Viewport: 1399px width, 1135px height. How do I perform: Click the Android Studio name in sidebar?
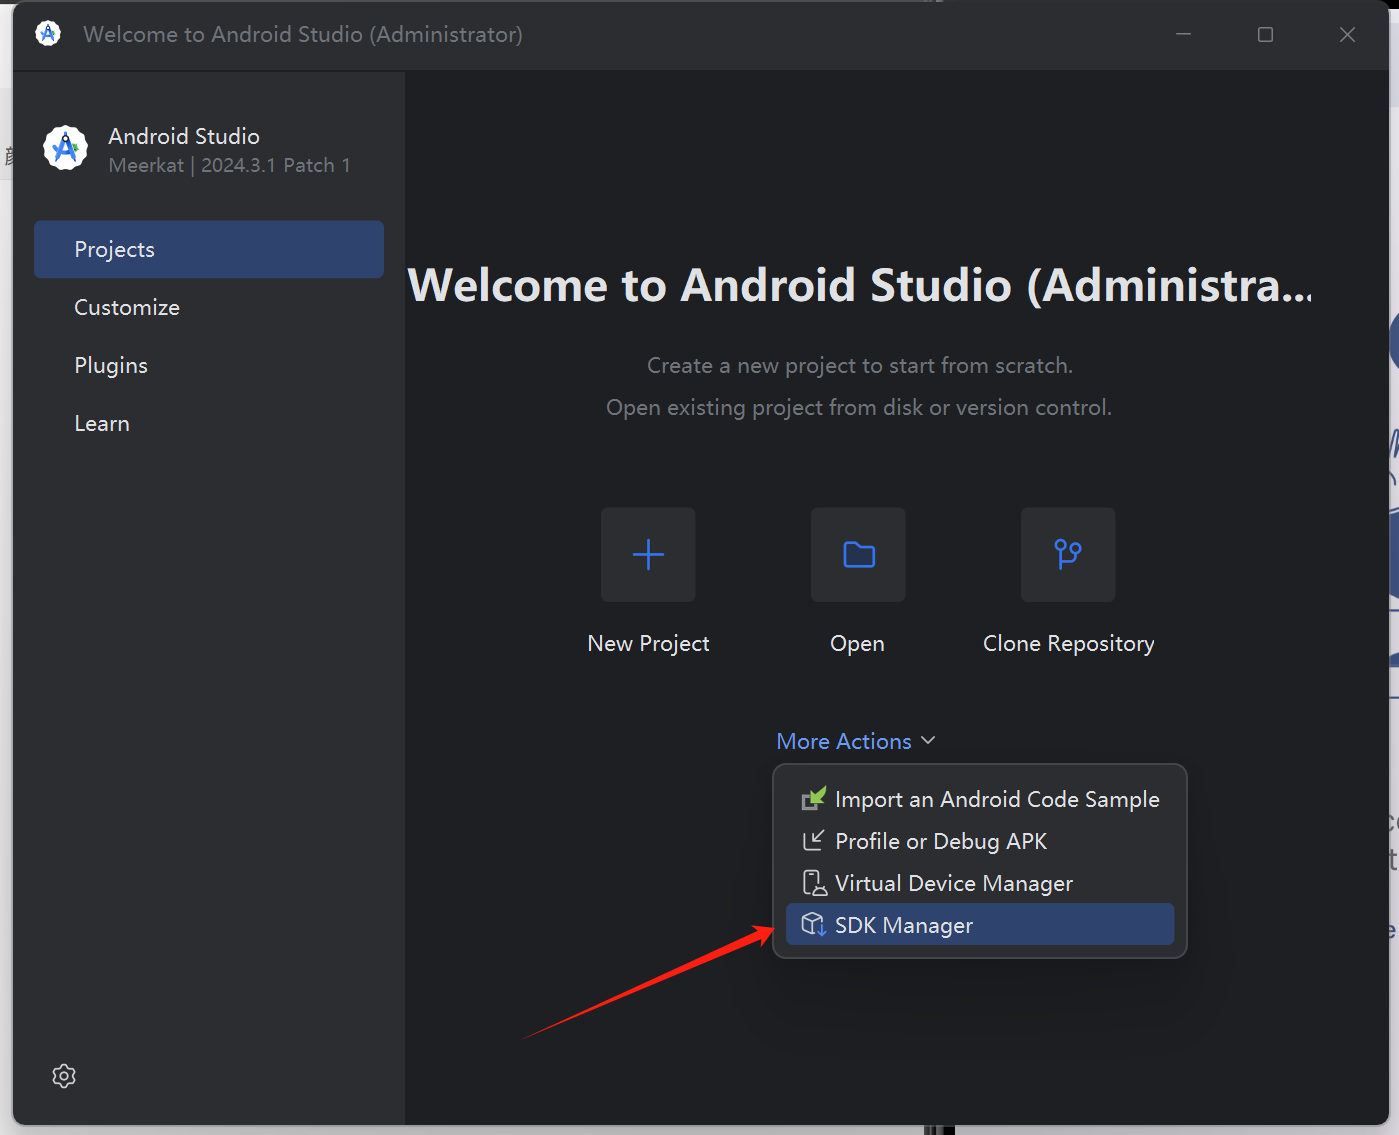[x=184, y=136]
